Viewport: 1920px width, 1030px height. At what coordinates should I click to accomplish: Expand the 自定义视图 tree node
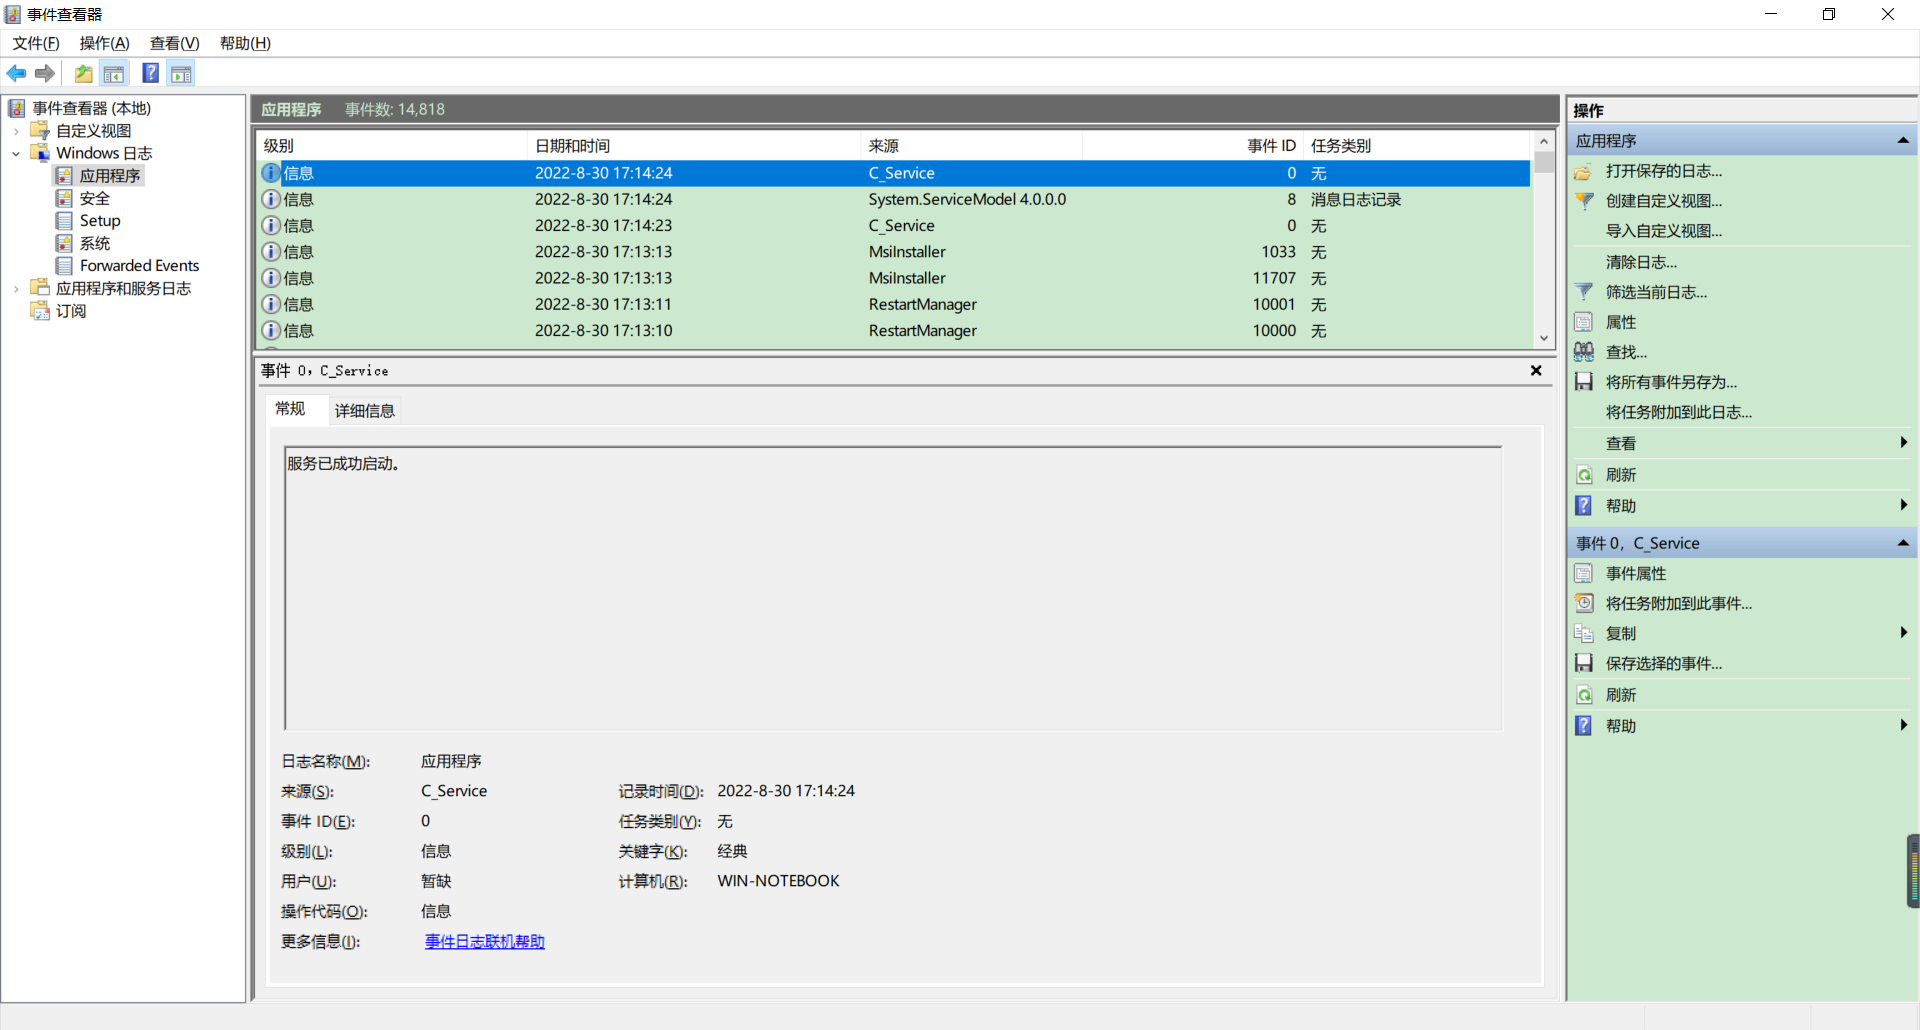coord(16,131)
